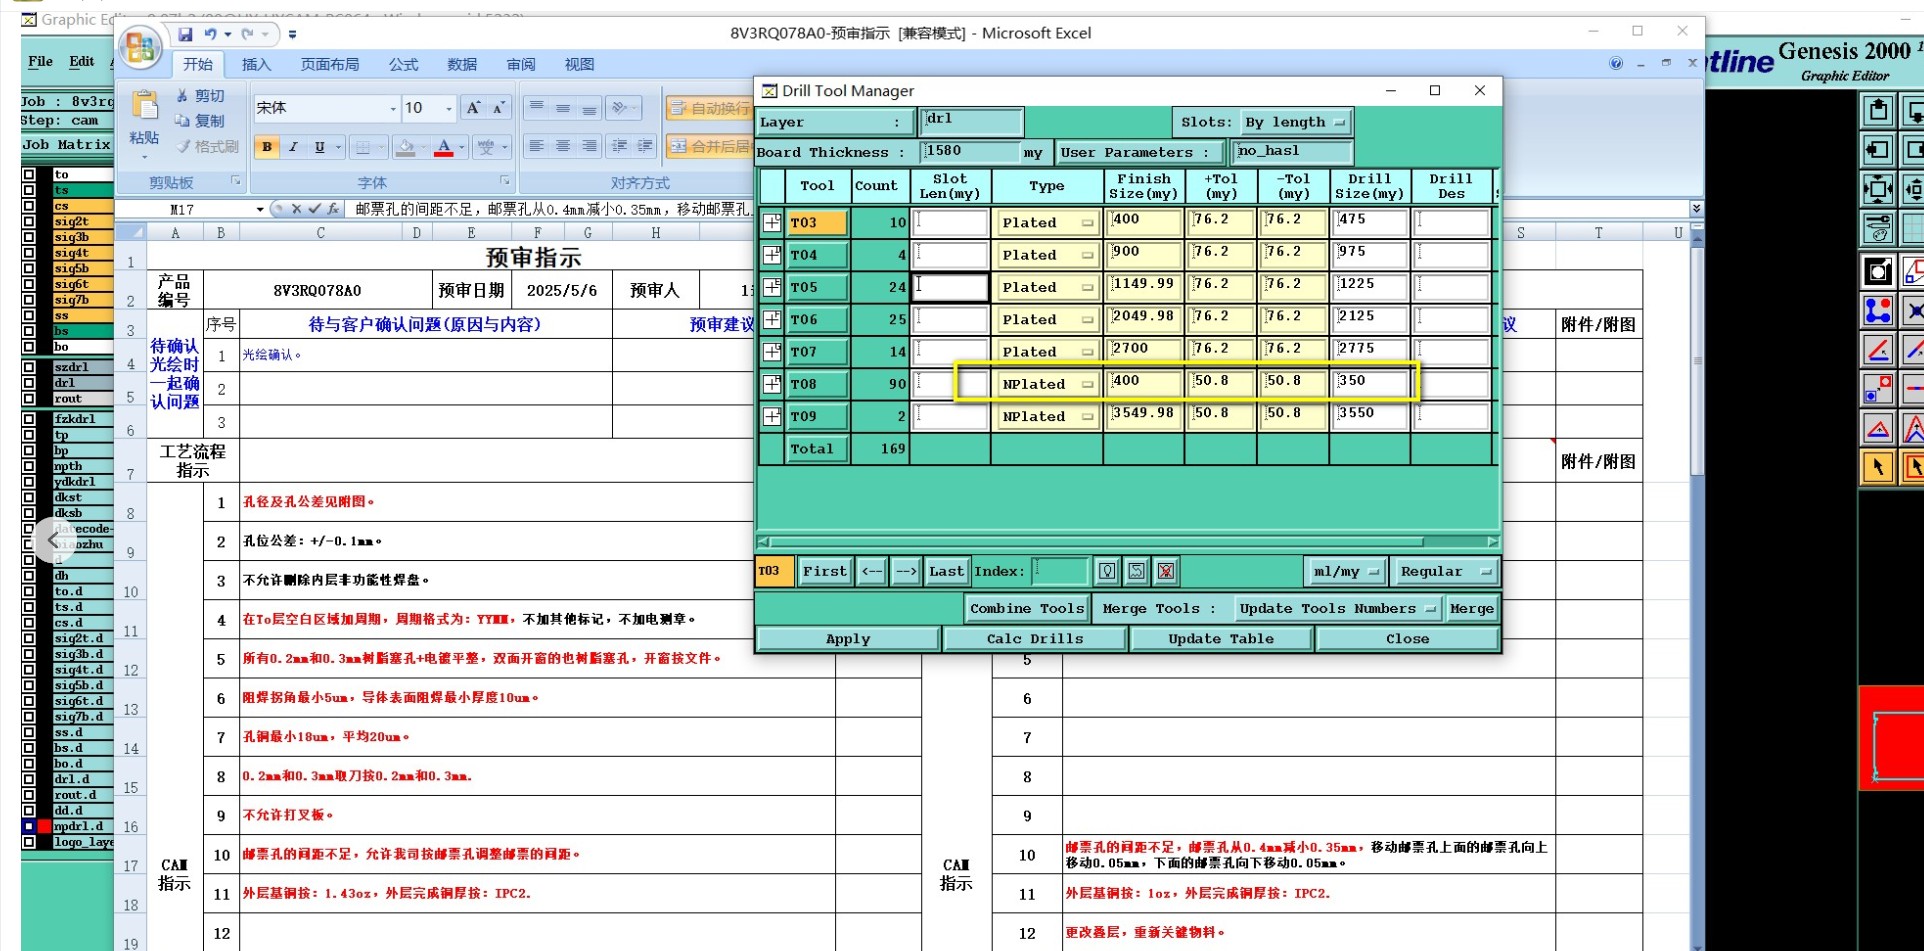Click the clear index red X icon

click(1166, 571)
